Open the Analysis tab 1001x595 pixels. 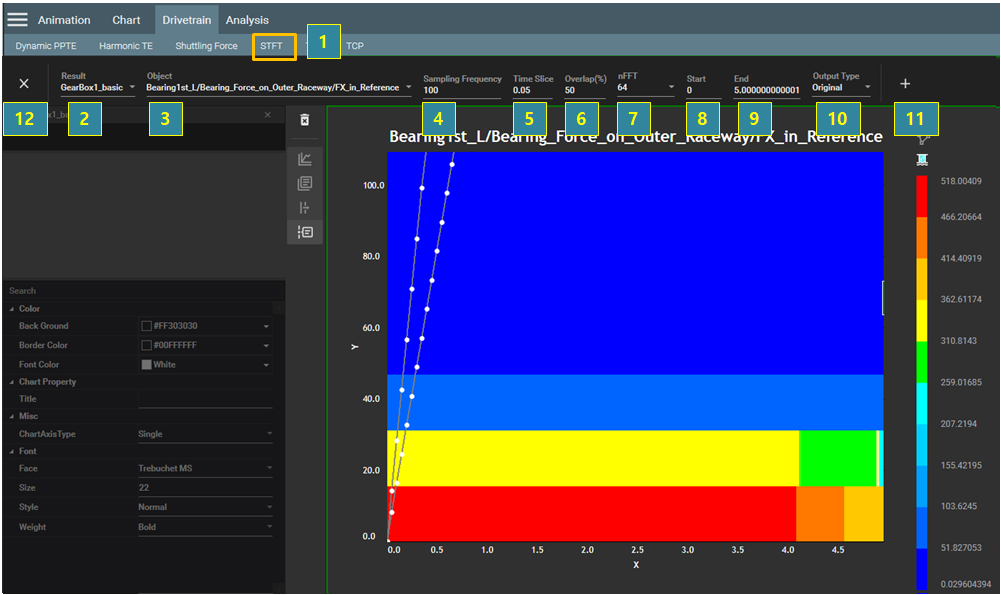click(x=247, y=20)
